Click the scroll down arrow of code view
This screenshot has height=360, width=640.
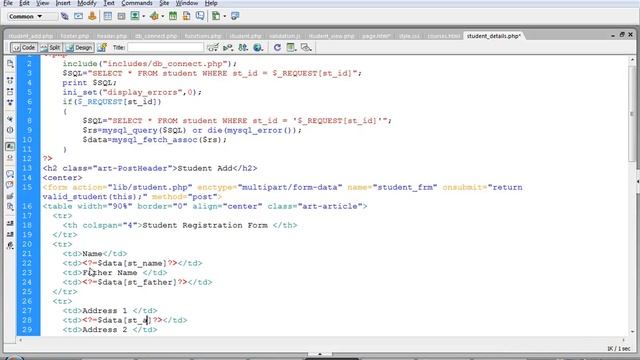632,332
